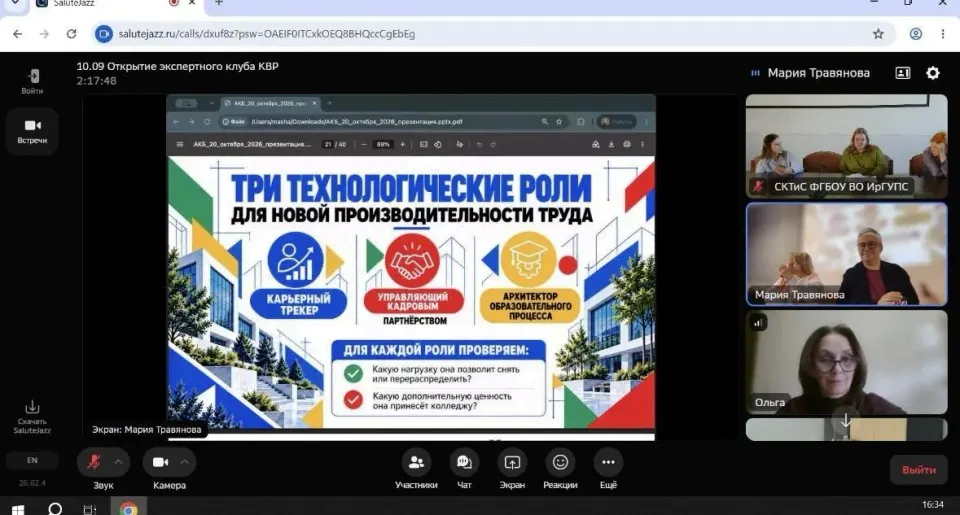Go back in browser history
This screenshot has height=515, width=960.
[x=17, y=34]
